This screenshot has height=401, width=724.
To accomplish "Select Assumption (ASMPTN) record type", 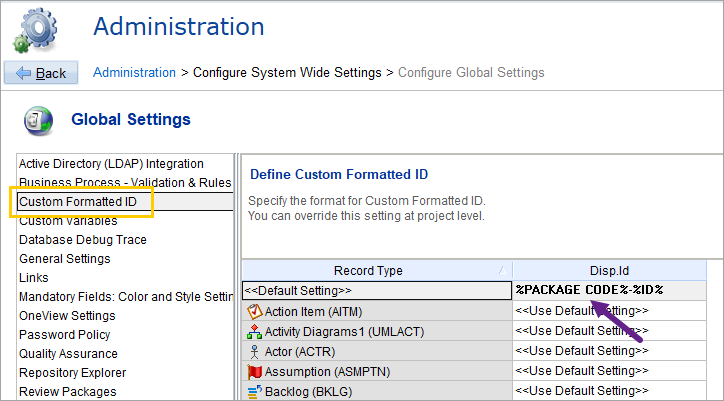I will [x=377, y=371].
